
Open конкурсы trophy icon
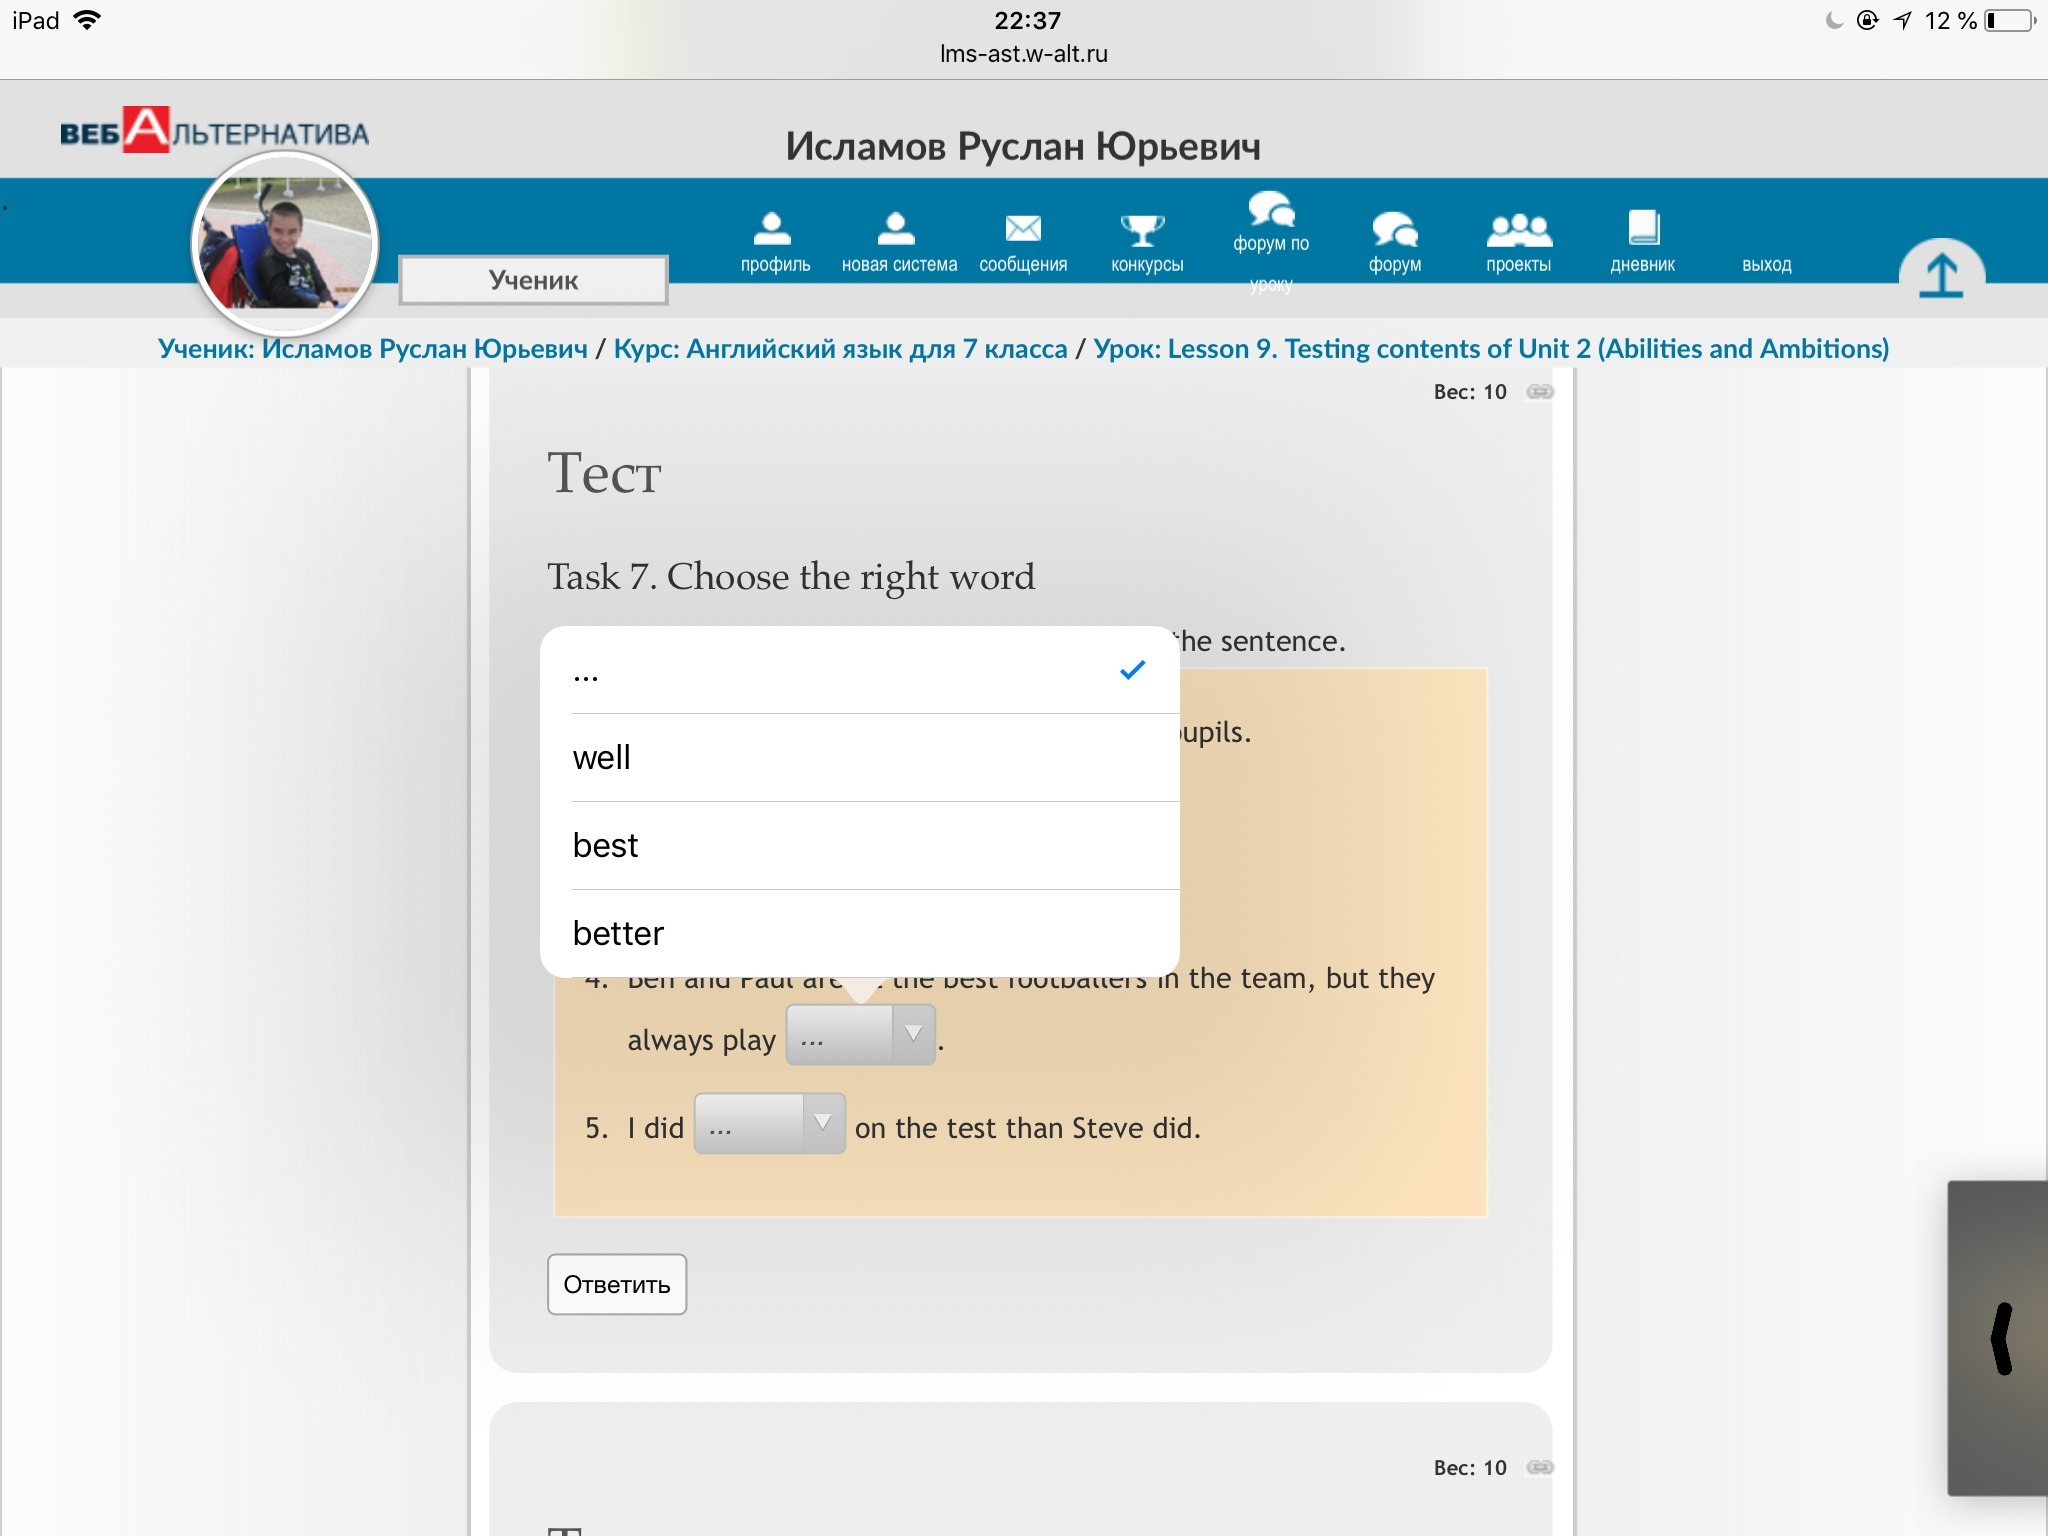point(1145,229)
